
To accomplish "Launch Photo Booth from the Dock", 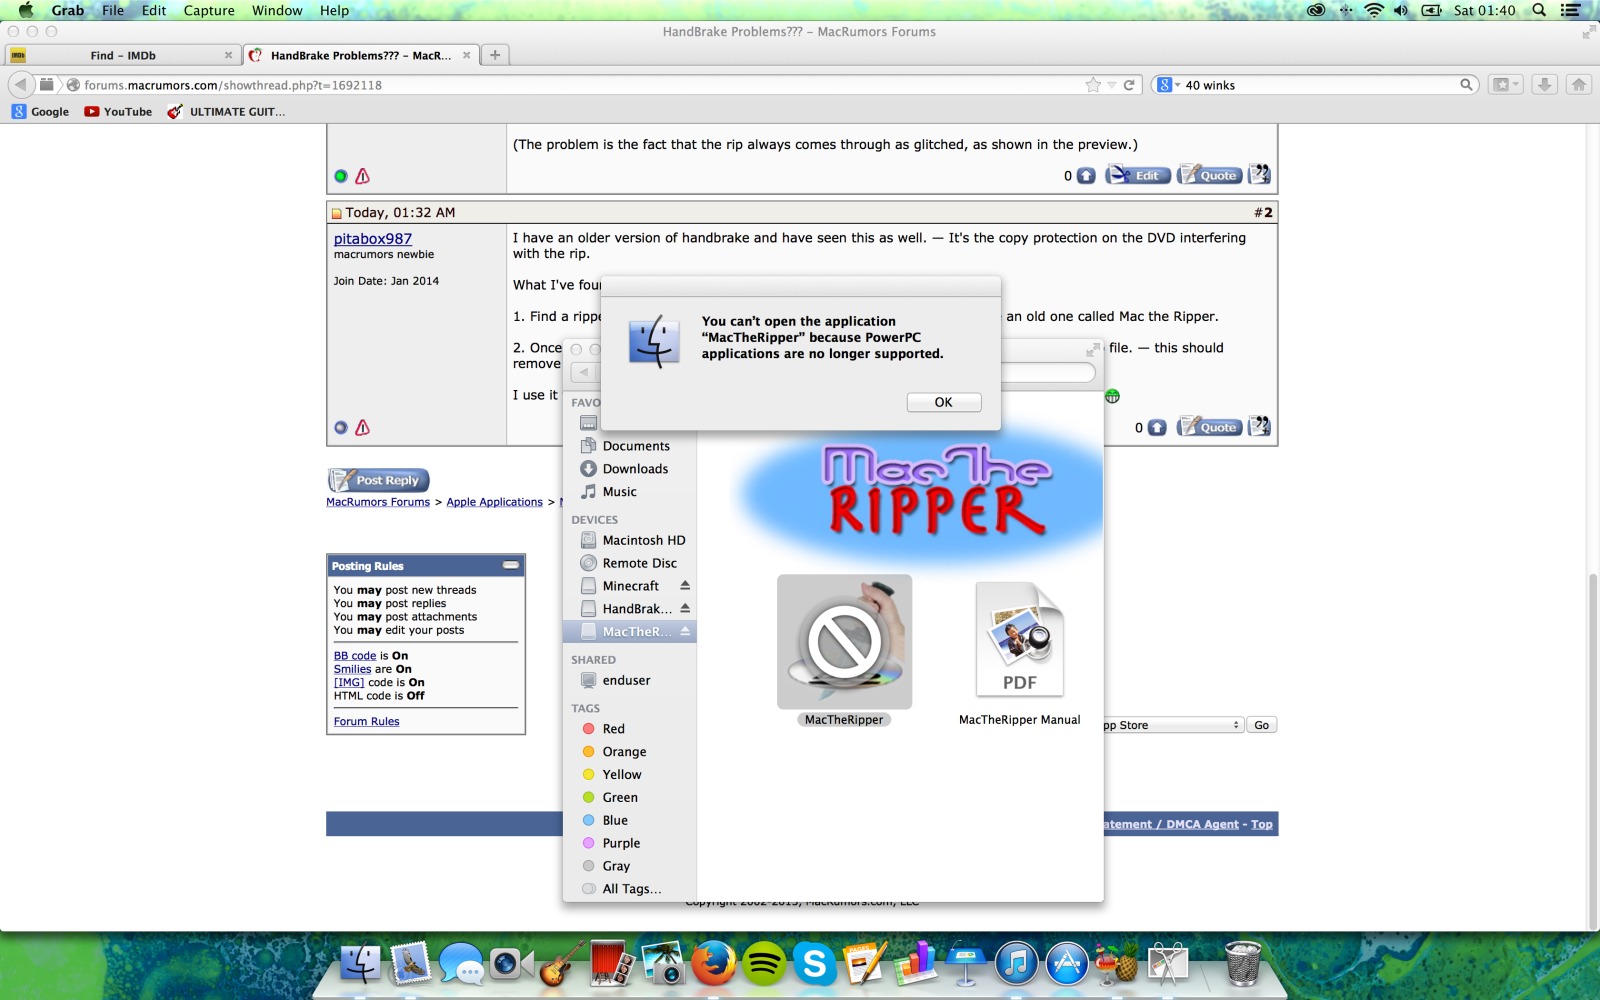I will [612, 965].
